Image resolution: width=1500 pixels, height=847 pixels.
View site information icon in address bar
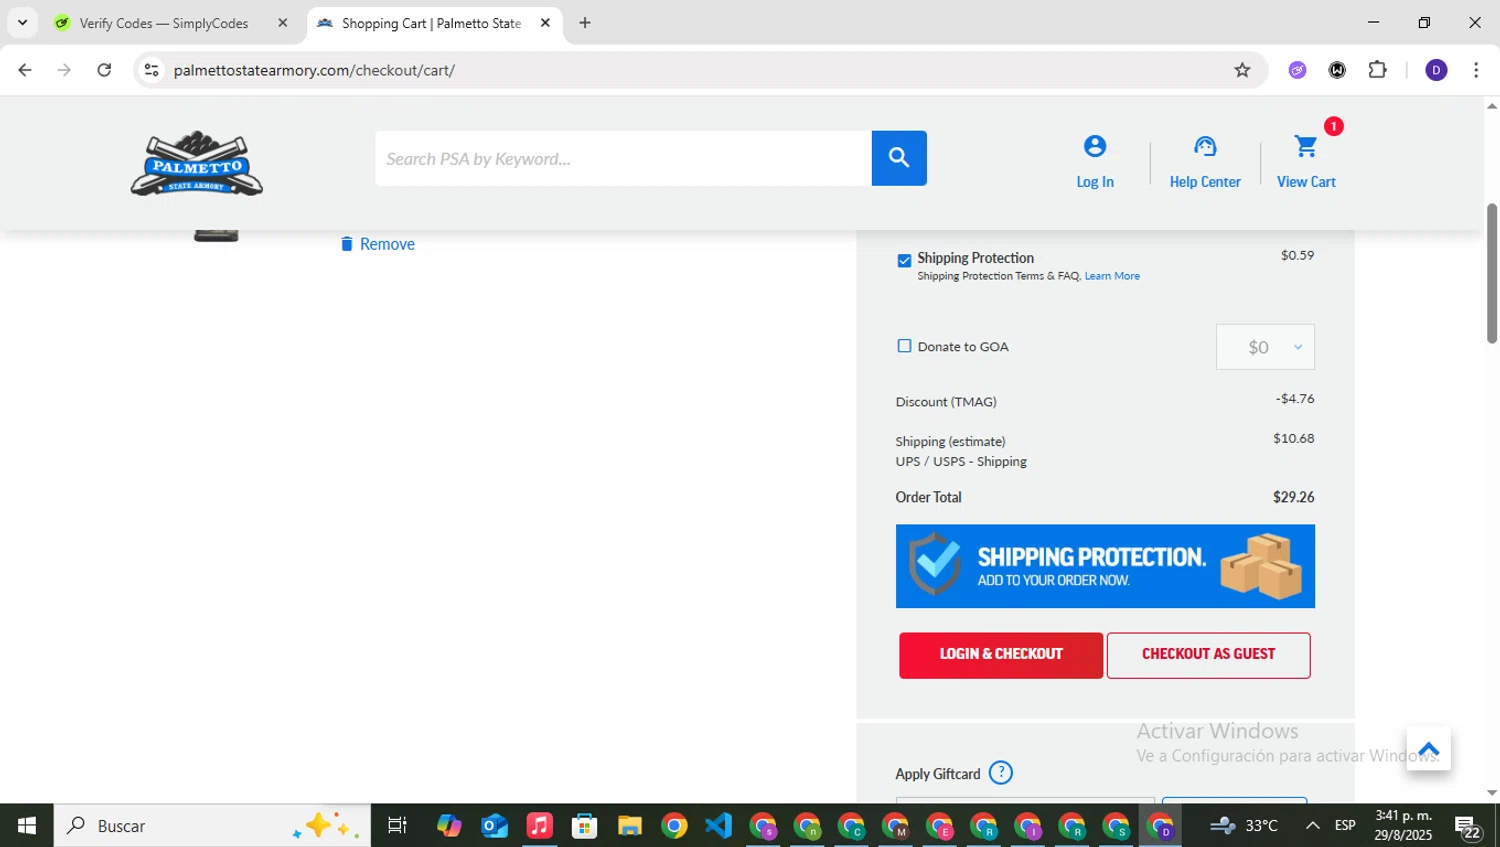pos(152,70)
